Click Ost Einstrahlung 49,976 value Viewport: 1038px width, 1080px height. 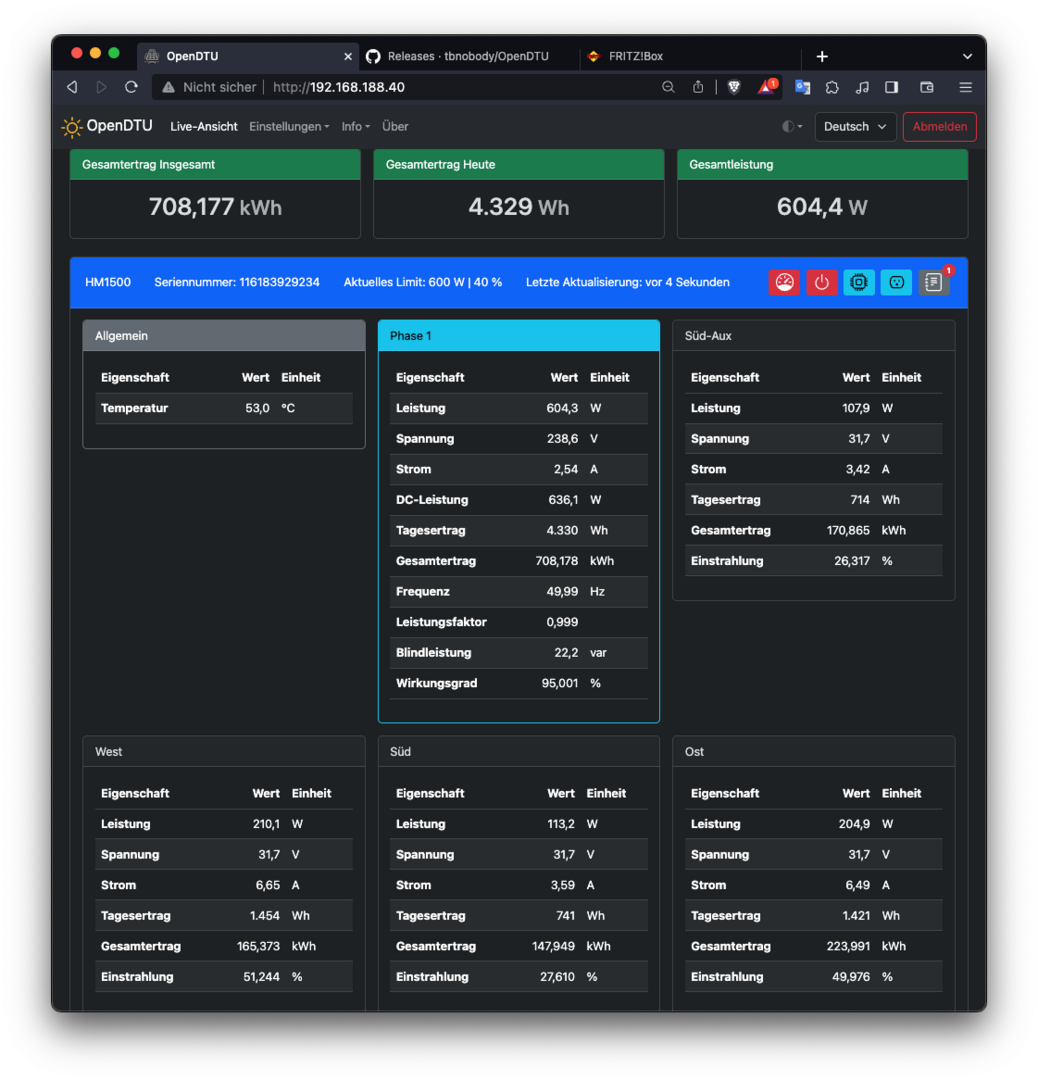(x=851, y=977)
